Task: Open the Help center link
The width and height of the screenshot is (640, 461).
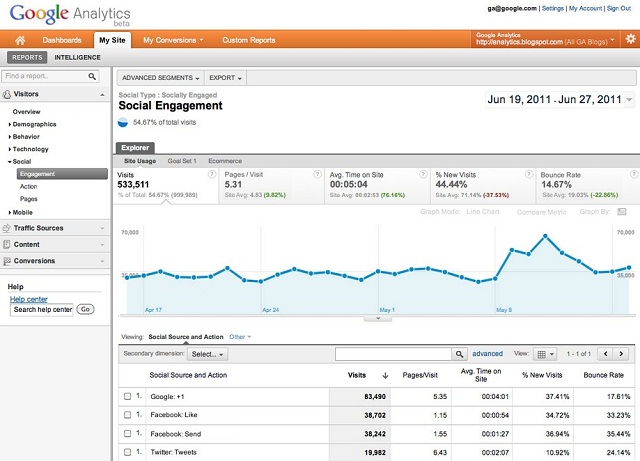Action: tap(29, 299)
